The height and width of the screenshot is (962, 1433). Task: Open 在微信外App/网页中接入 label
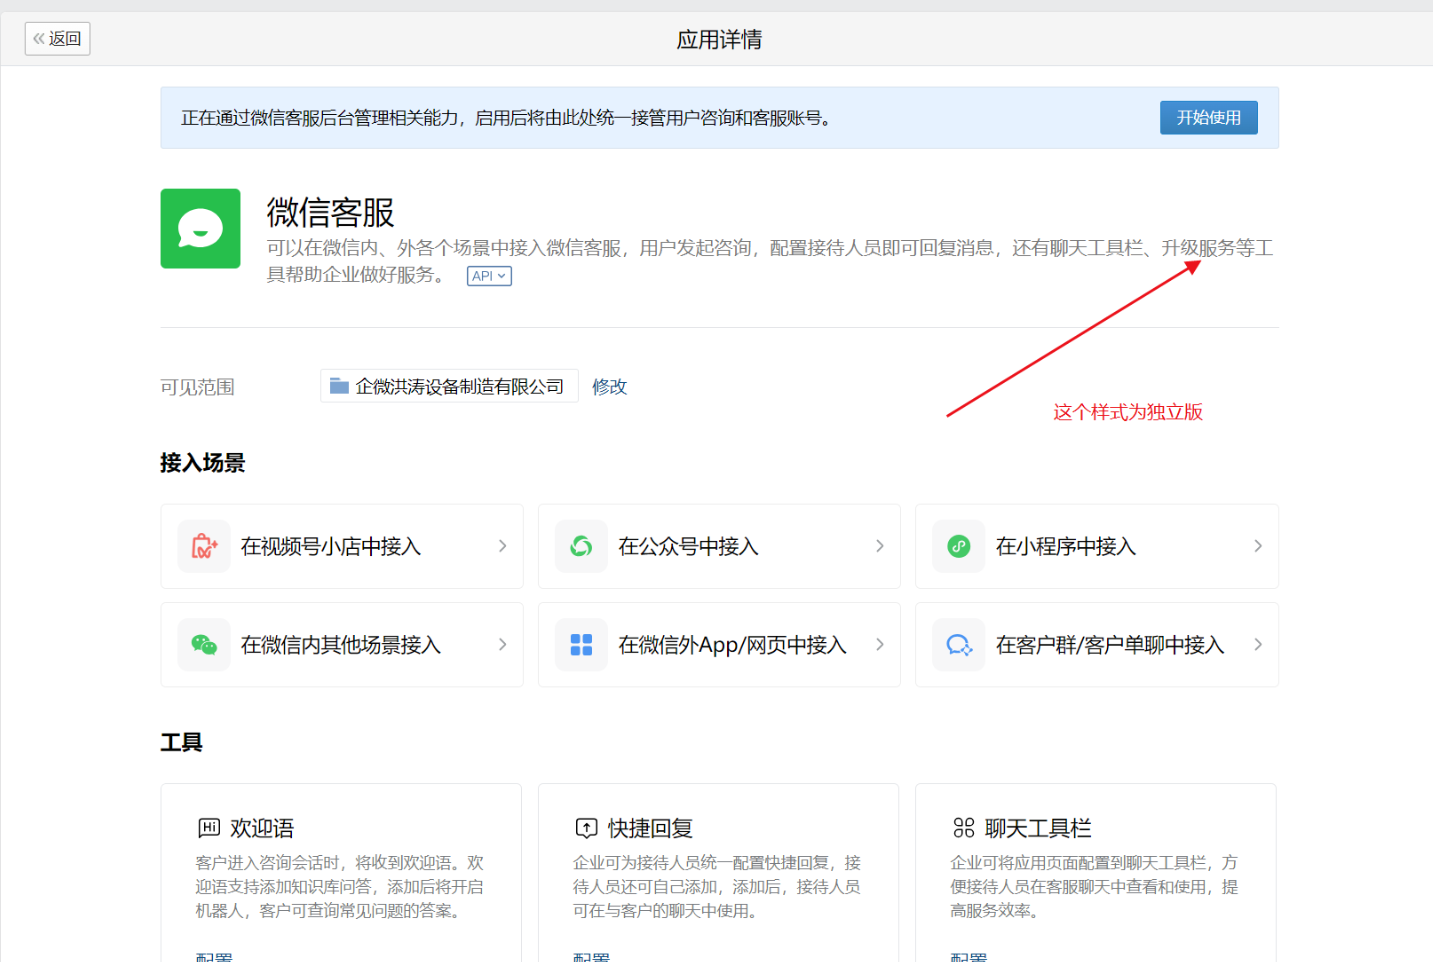coord(732,645)
